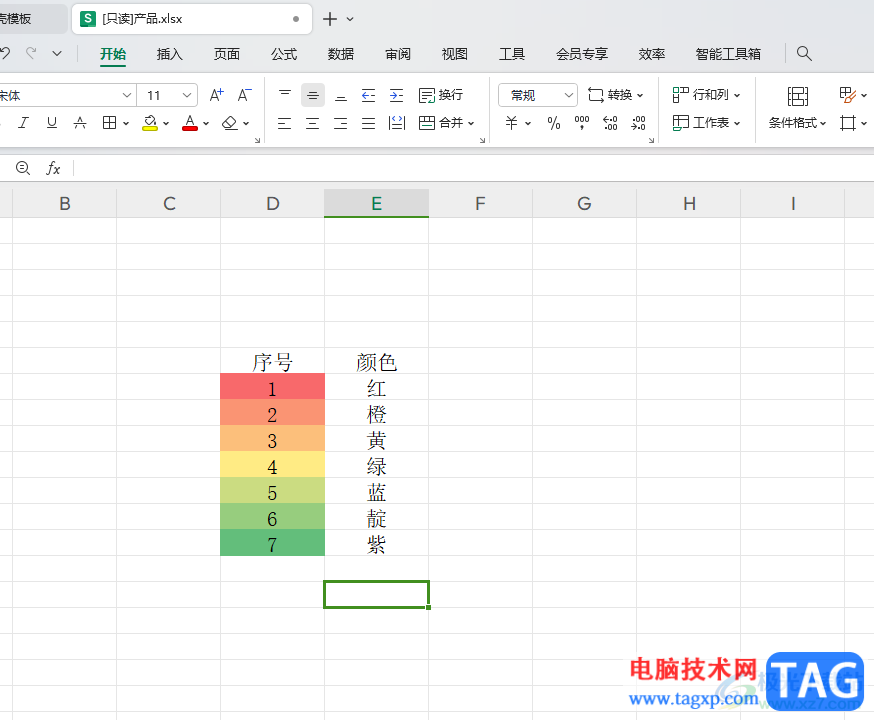Apply the red font color

(190, 123)
